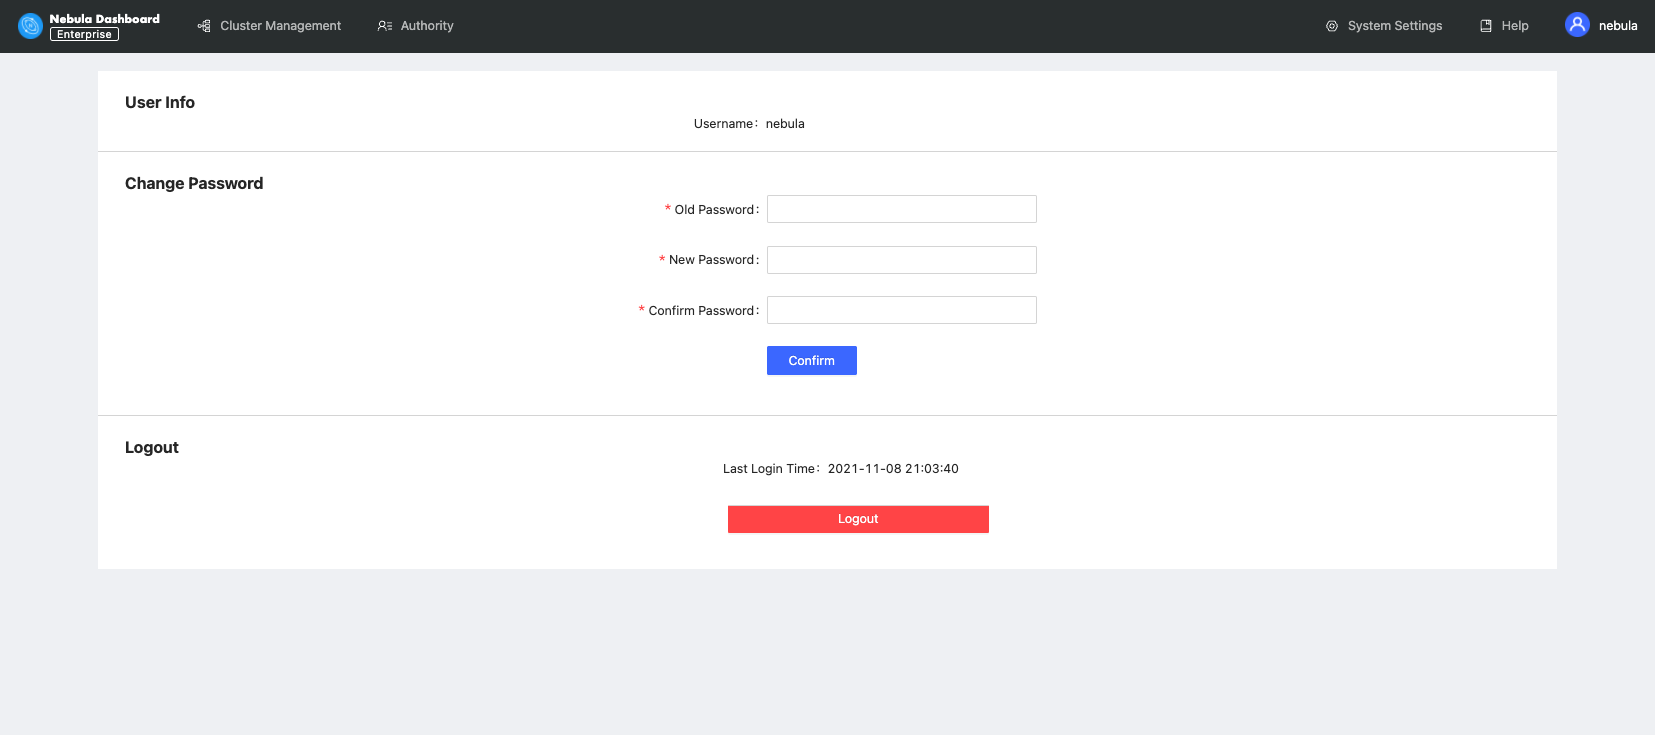Image resolution: width=1655 pixels, height=735 pixels.
Task: Focus the New Password input field
Action: pyautogui.click(x=901, y=260)
